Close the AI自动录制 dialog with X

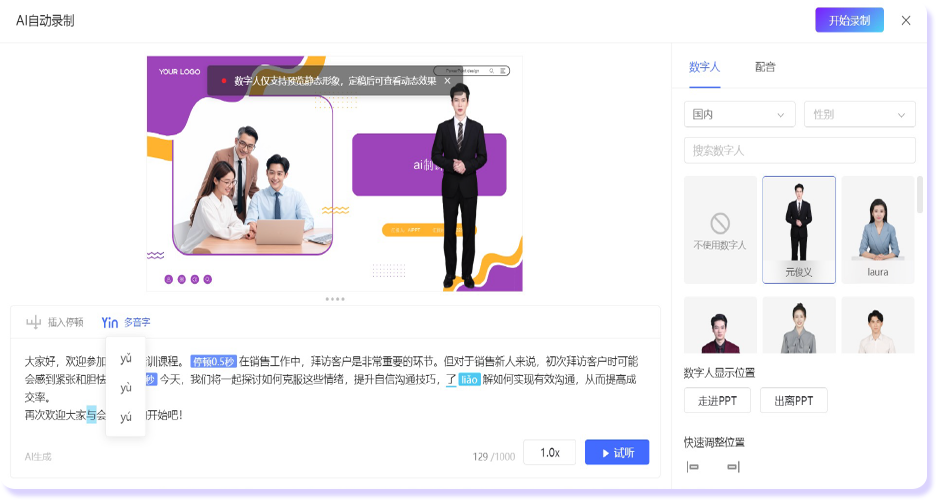pyautogui.click(x=905, y=20)
